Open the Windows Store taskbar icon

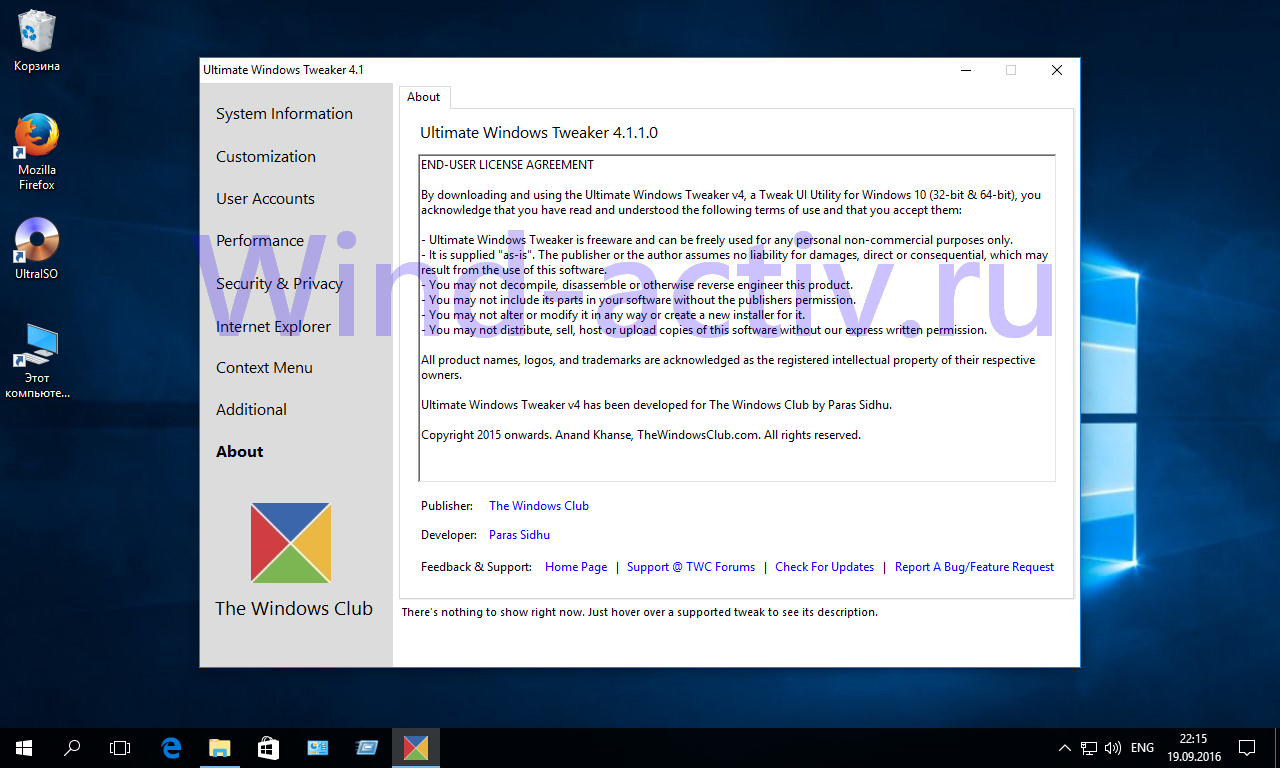pyautogui.click(x=268, y=747)
